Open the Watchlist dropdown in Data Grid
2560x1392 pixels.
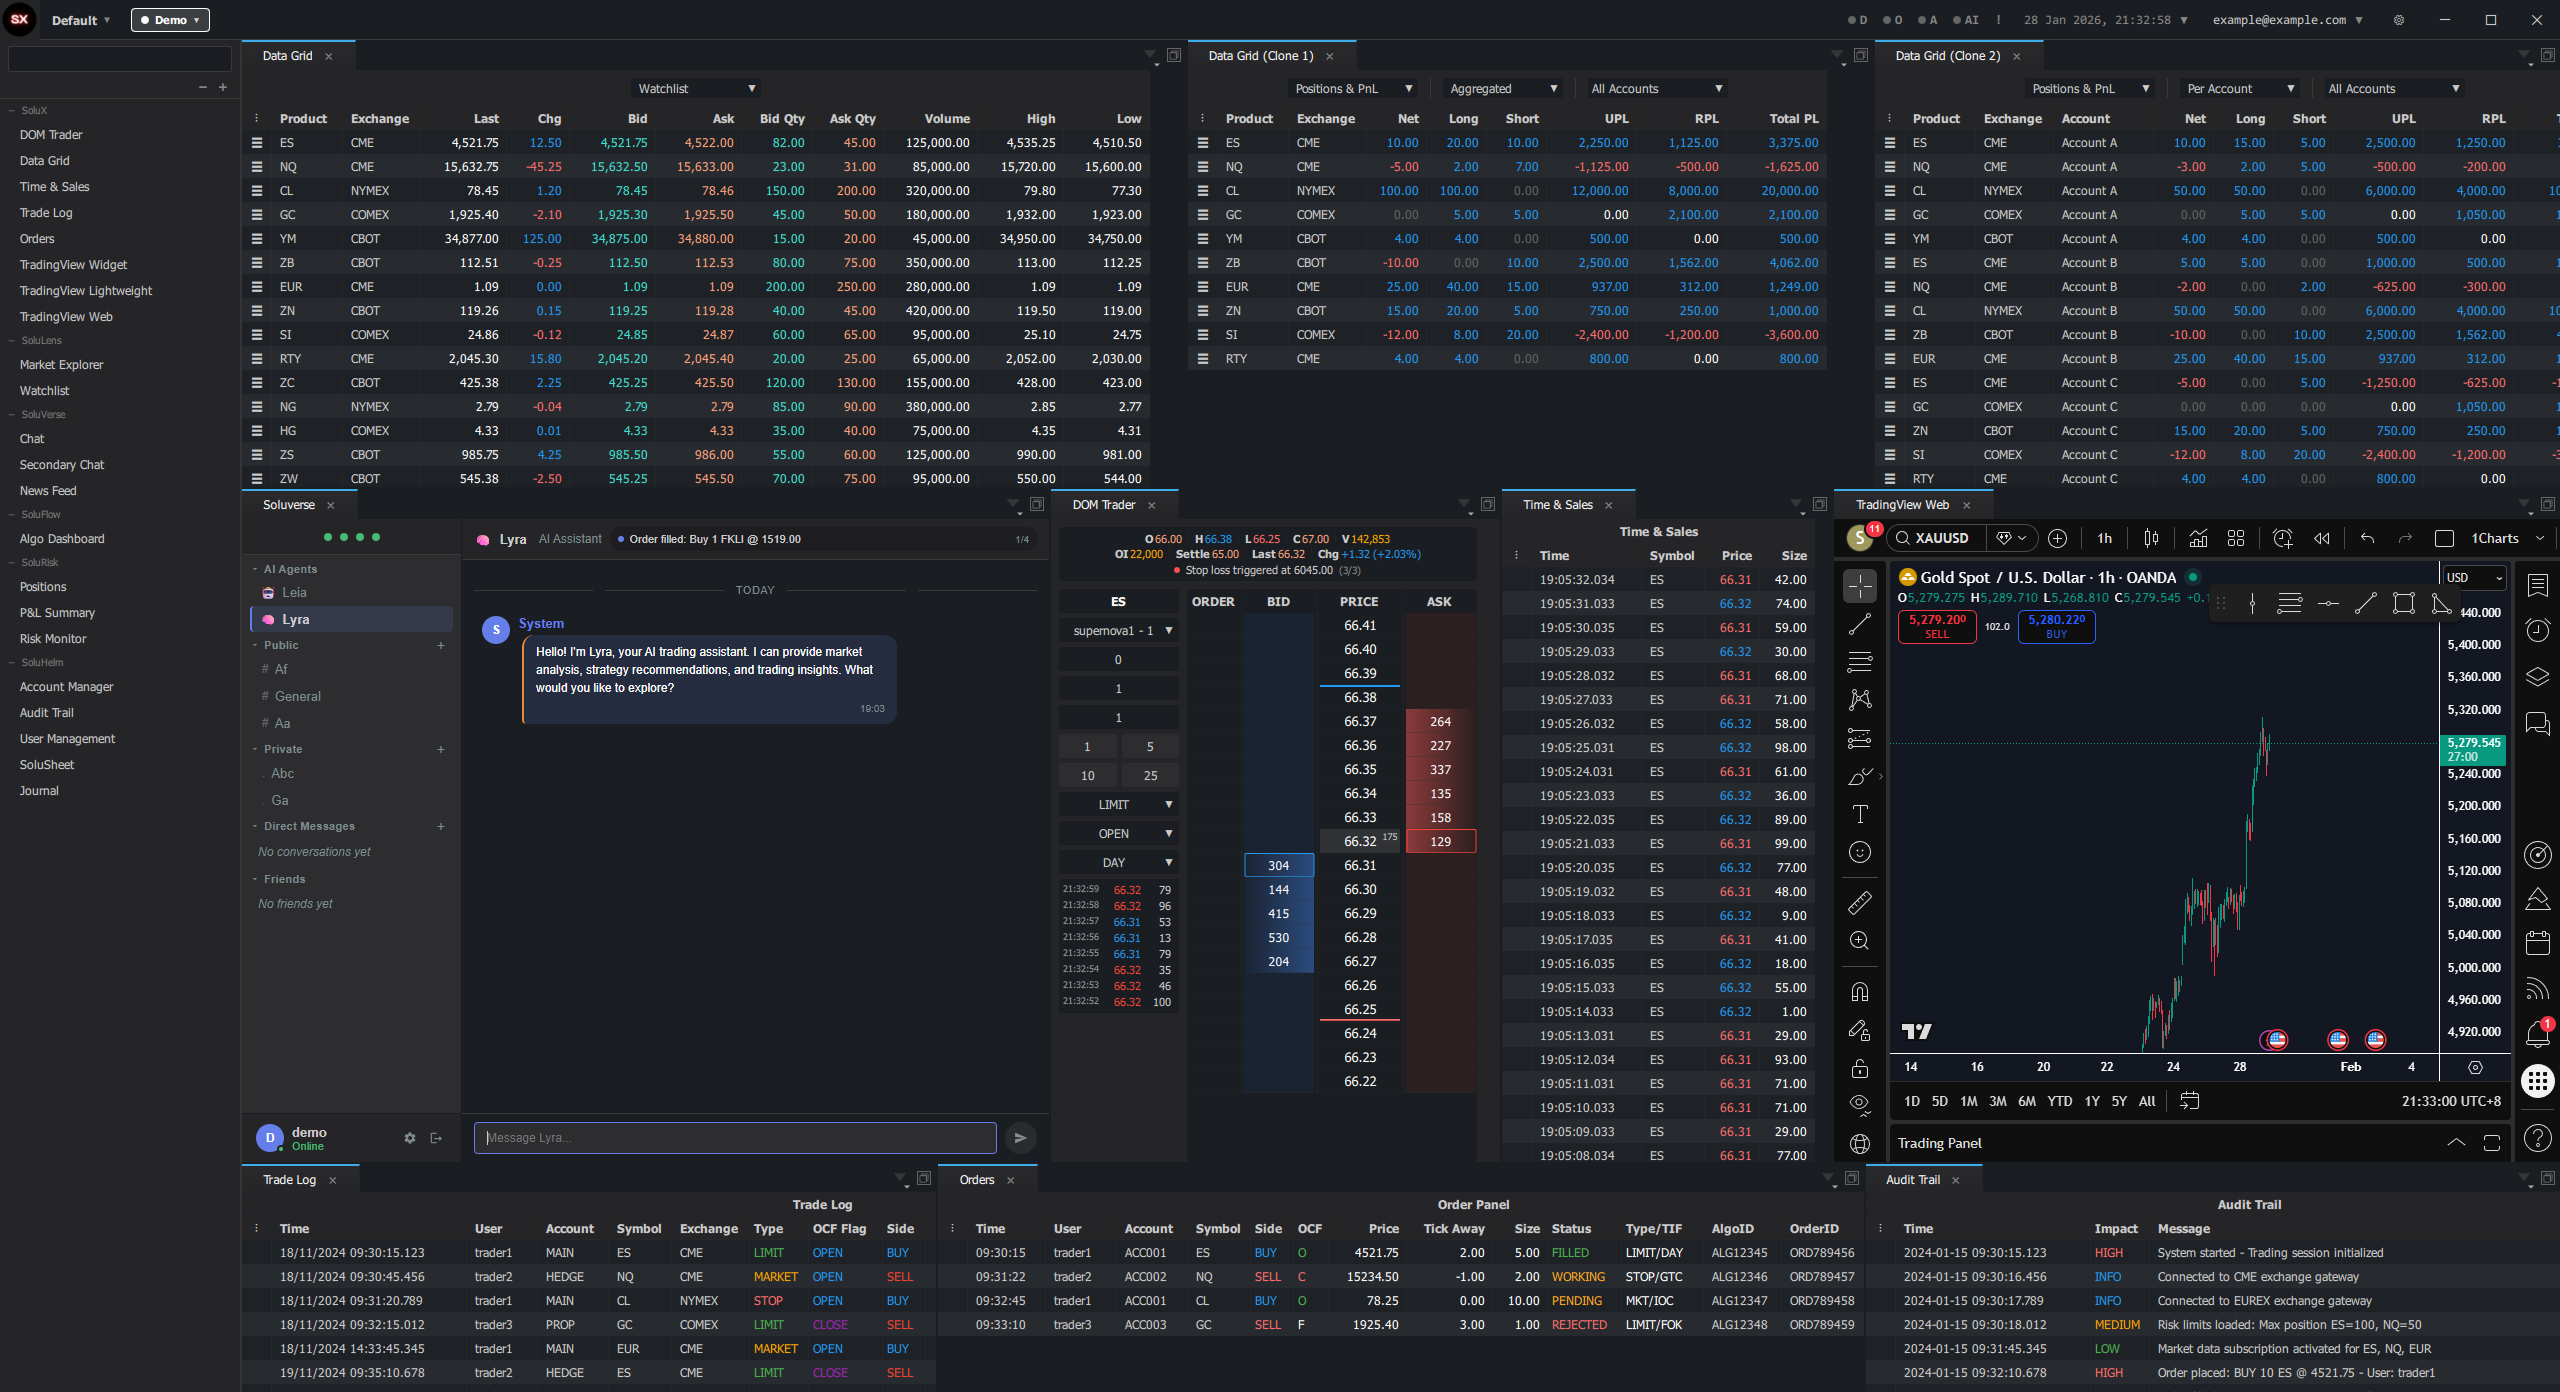[695, 88]
